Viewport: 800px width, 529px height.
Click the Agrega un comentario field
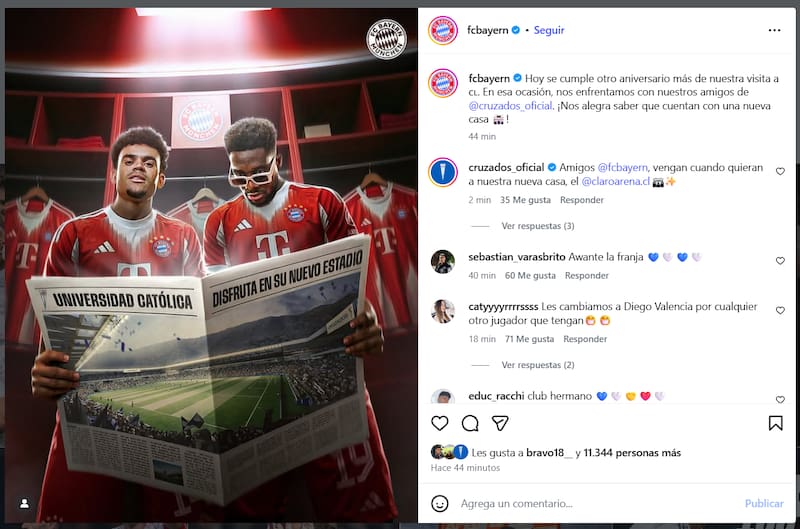597,503
